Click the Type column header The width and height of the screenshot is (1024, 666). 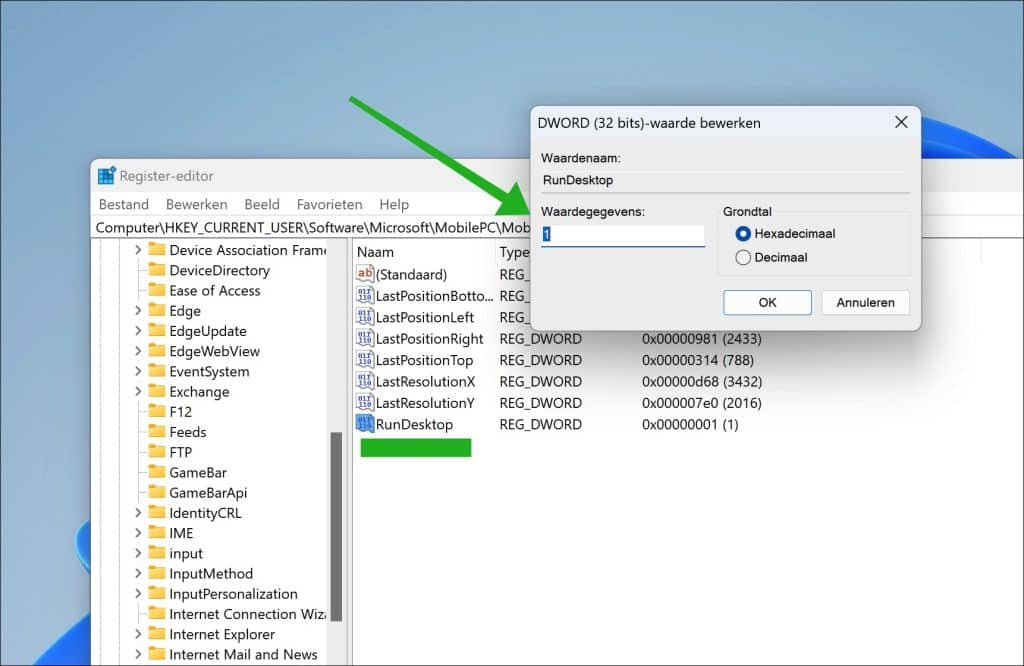tap(515, 252)
